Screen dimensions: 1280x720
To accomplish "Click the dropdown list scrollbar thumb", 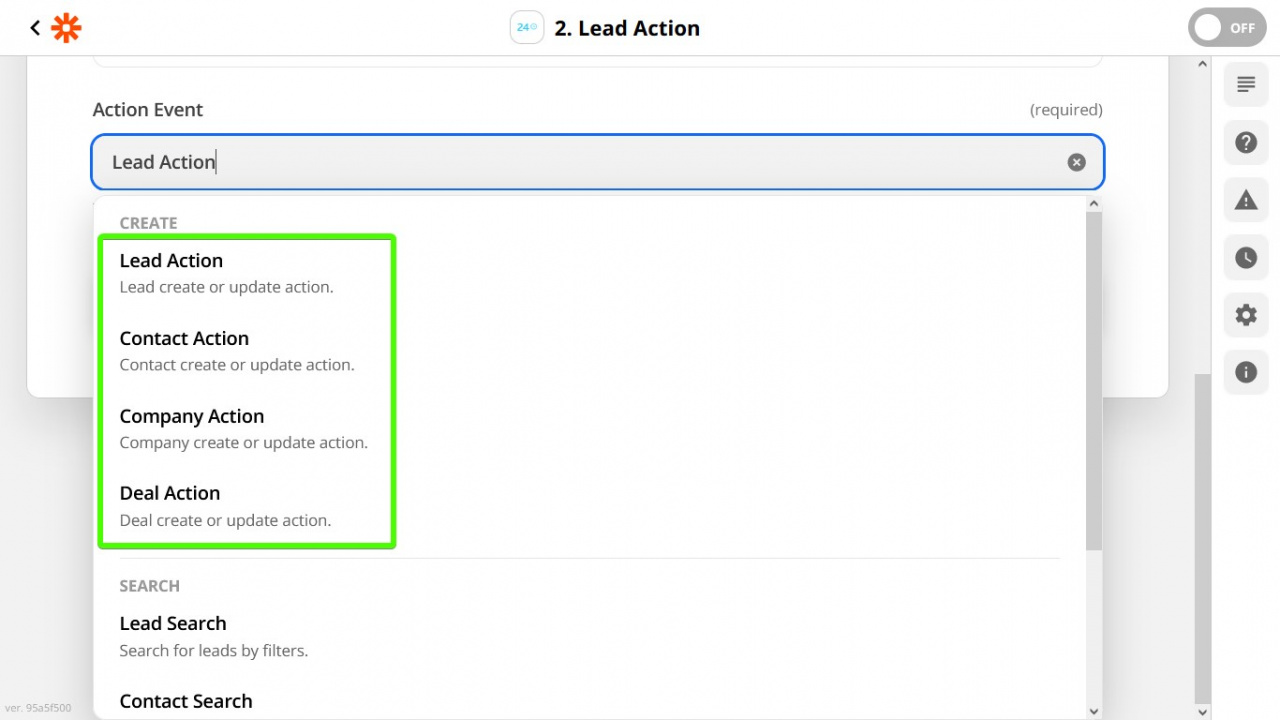I will coord(1093,380).
